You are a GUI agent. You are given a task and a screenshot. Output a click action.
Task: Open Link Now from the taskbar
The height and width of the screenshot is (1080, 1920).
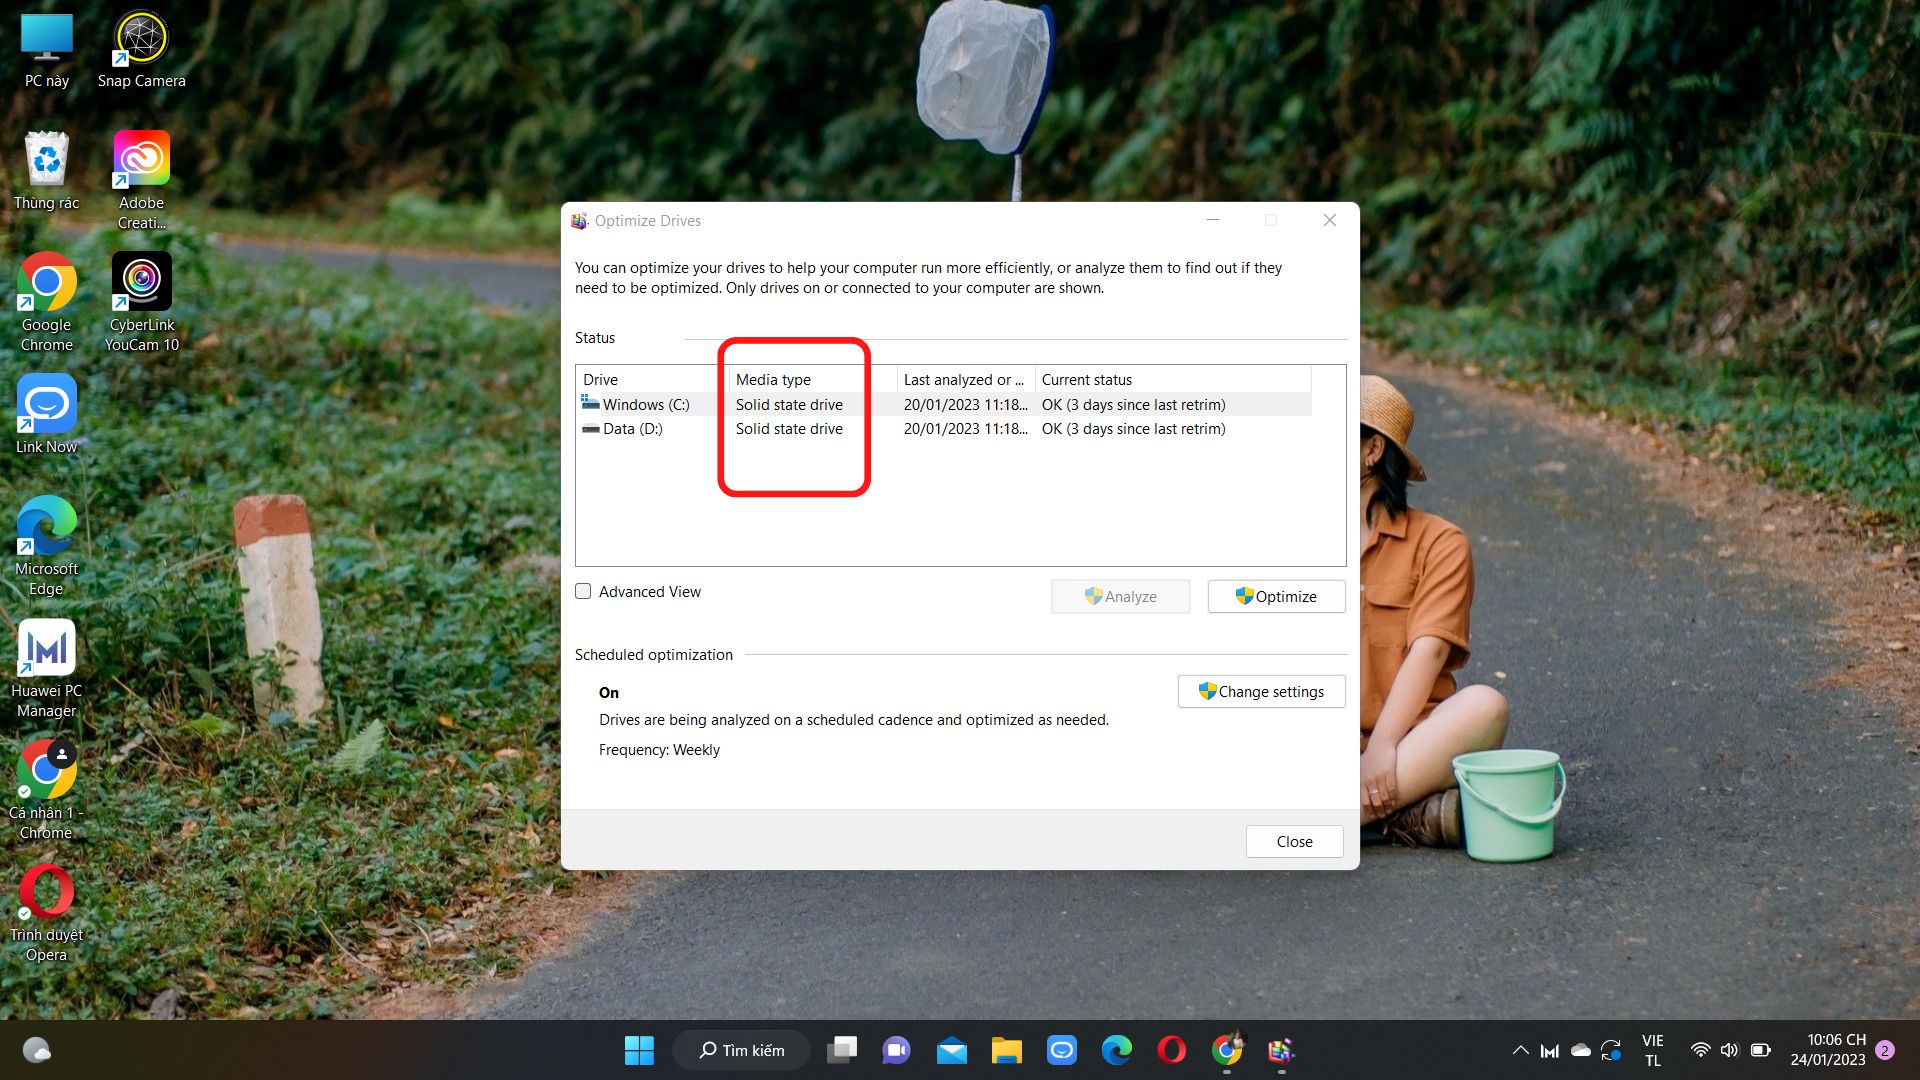(x=1061, y=1050)
